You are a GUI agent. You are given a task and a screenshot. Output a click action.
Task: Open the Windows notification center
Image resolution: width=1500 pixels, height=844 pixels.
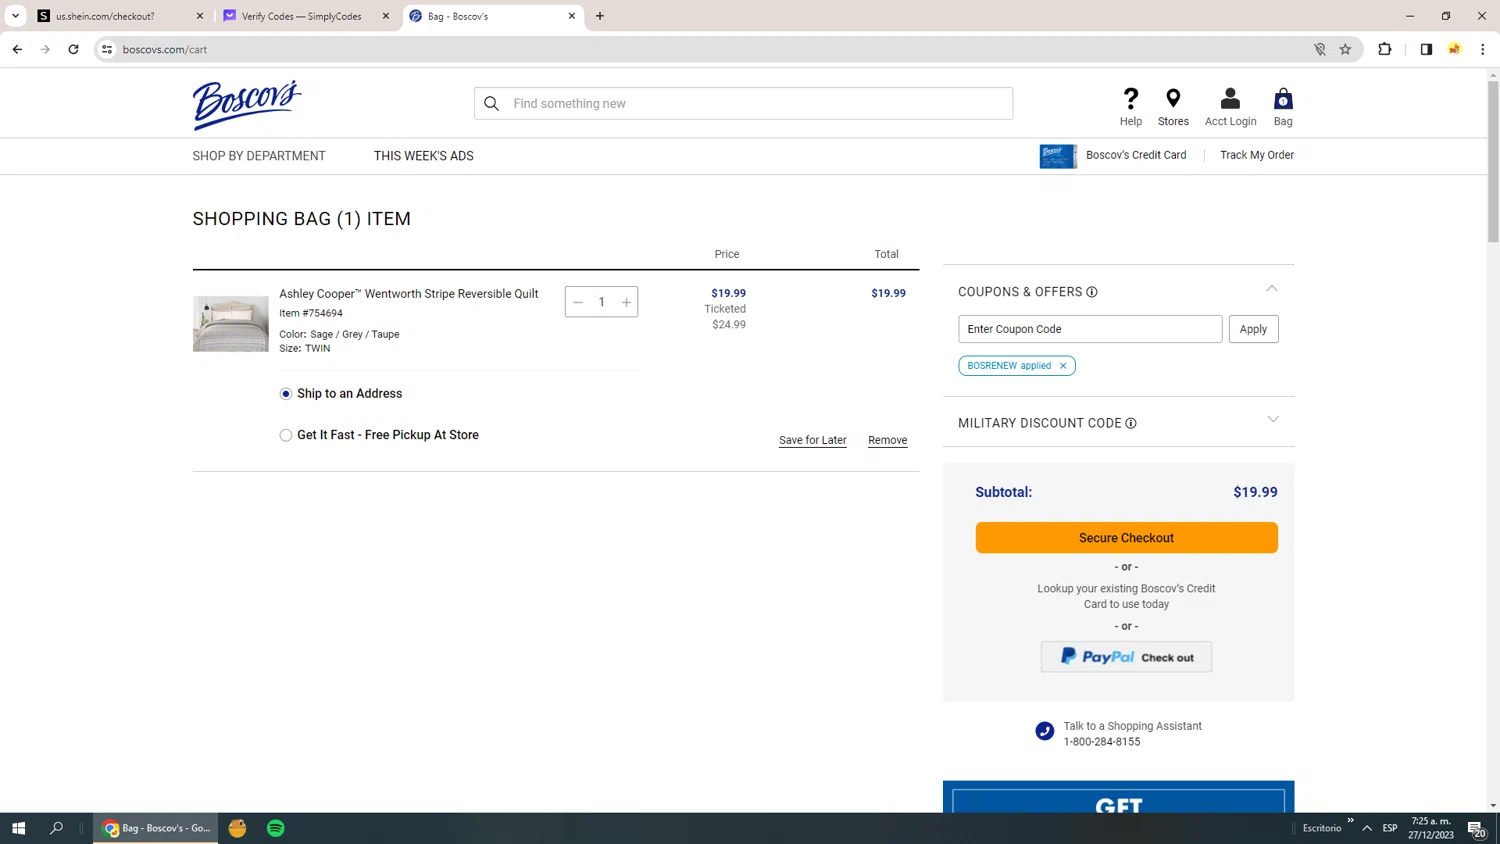pyautogui.click(x=1476, y=828)
